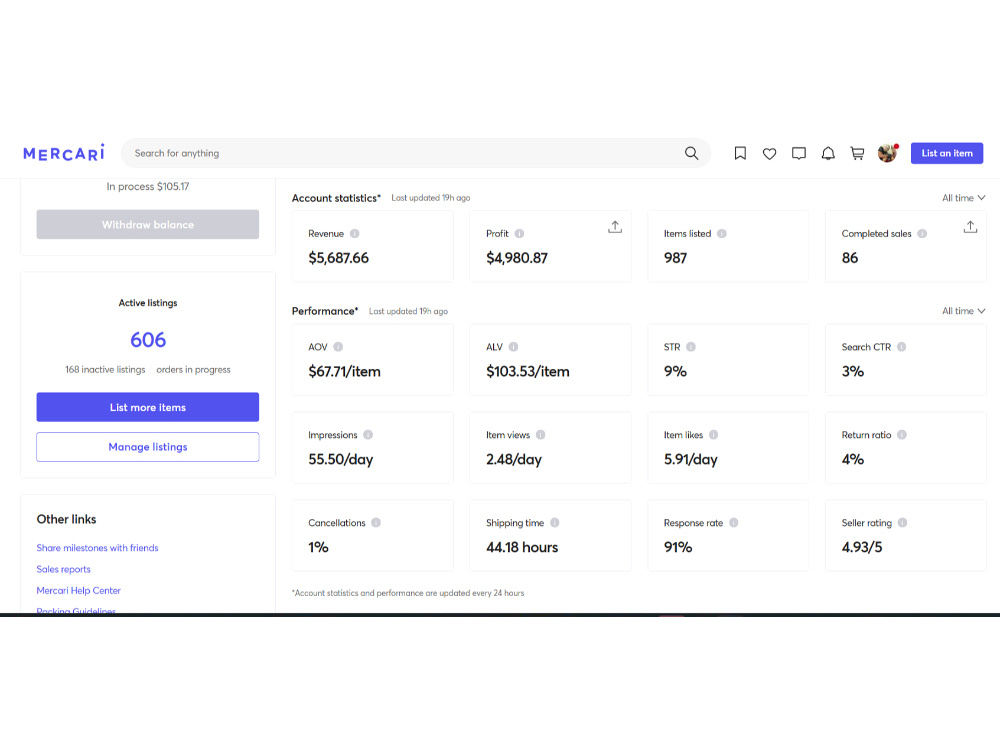Click the Item likes info icon
This screenshot has height=750, width=1000.
click(713, 435)
